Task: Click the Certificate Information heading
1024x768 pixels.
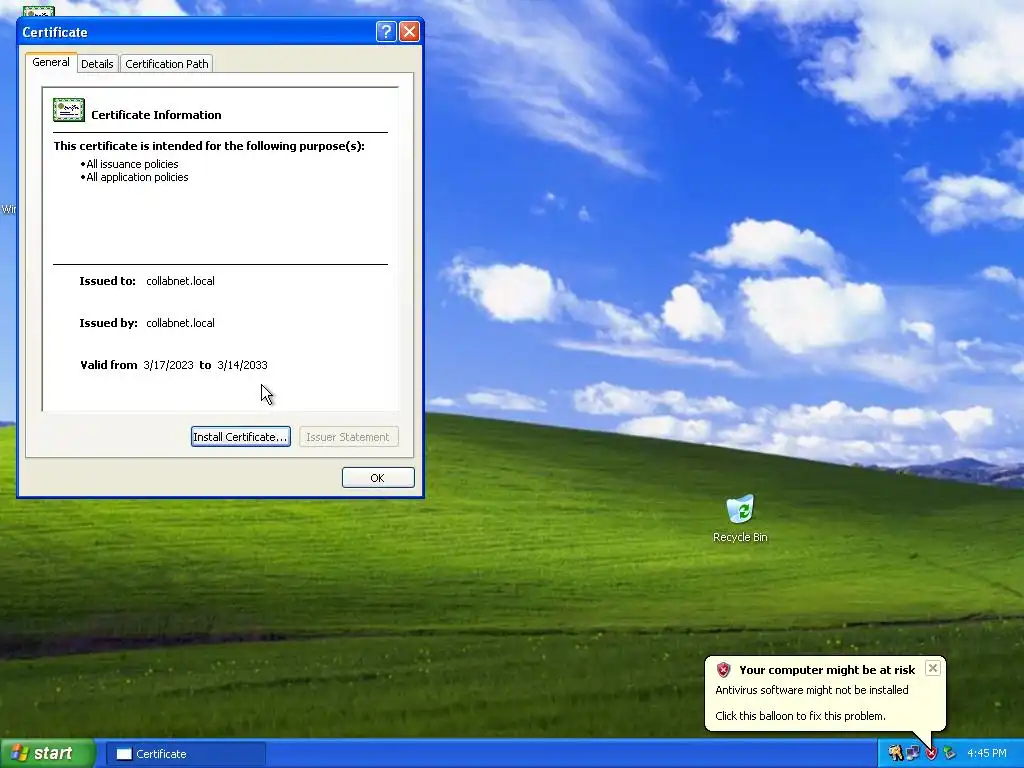Action: coord(156,115)
